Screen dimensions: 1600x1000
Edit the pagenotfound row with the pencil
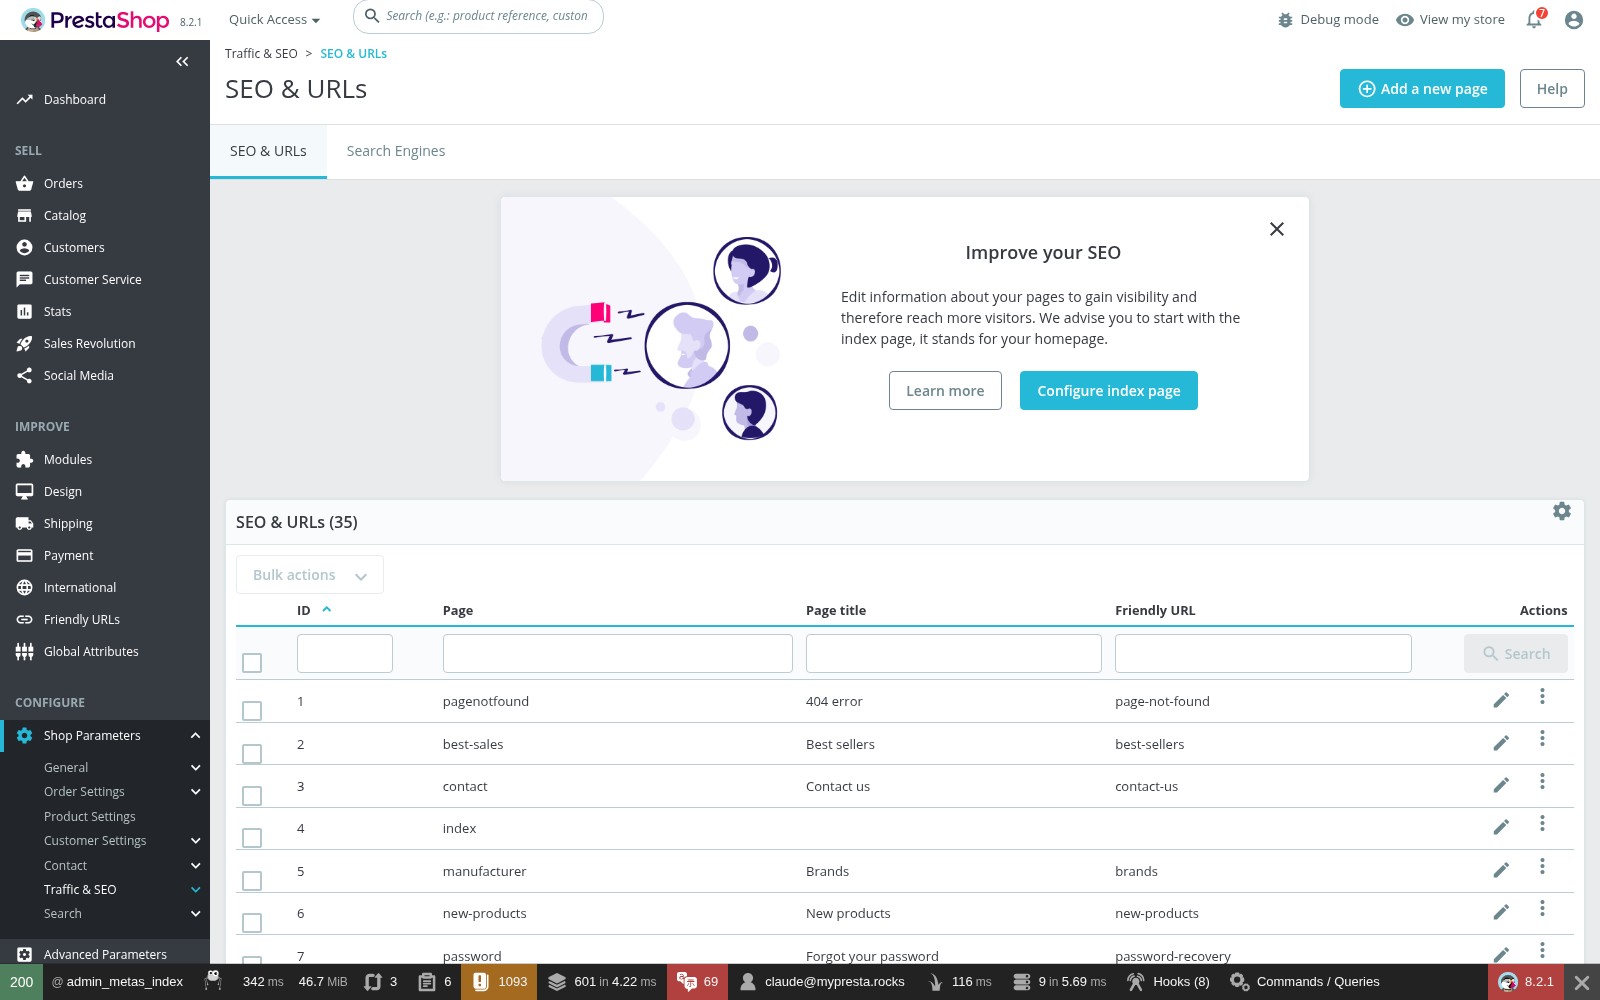coord(1501,700)
